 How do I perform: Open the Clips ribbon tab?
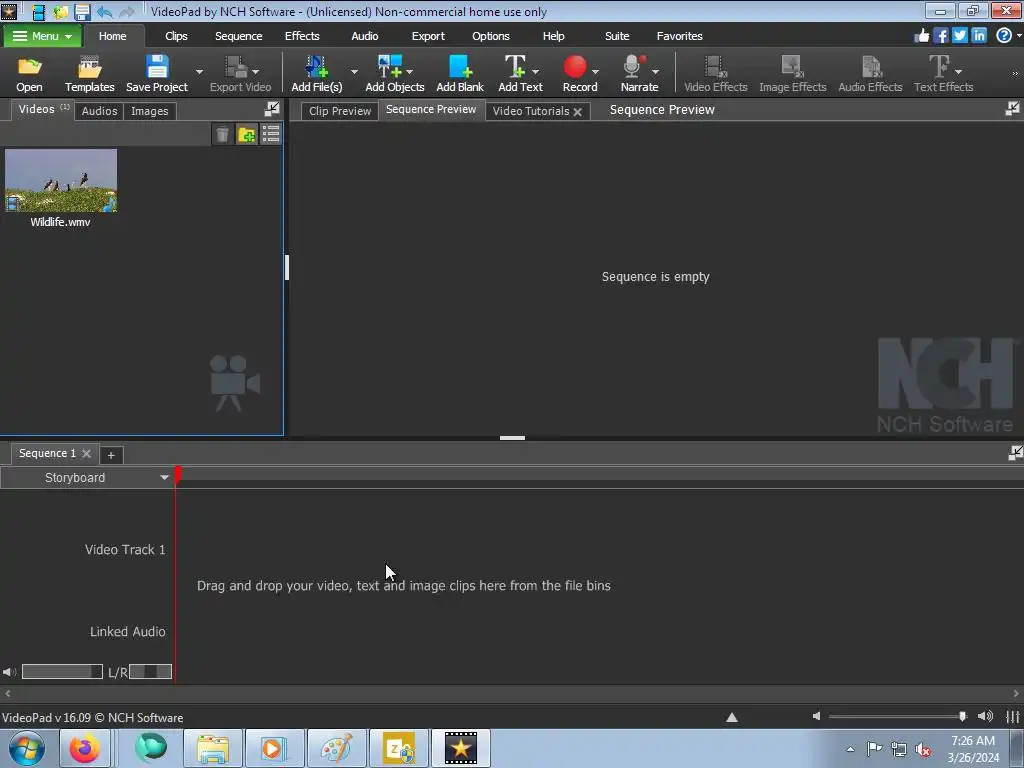pyautogui.click(x=176, y=36)
